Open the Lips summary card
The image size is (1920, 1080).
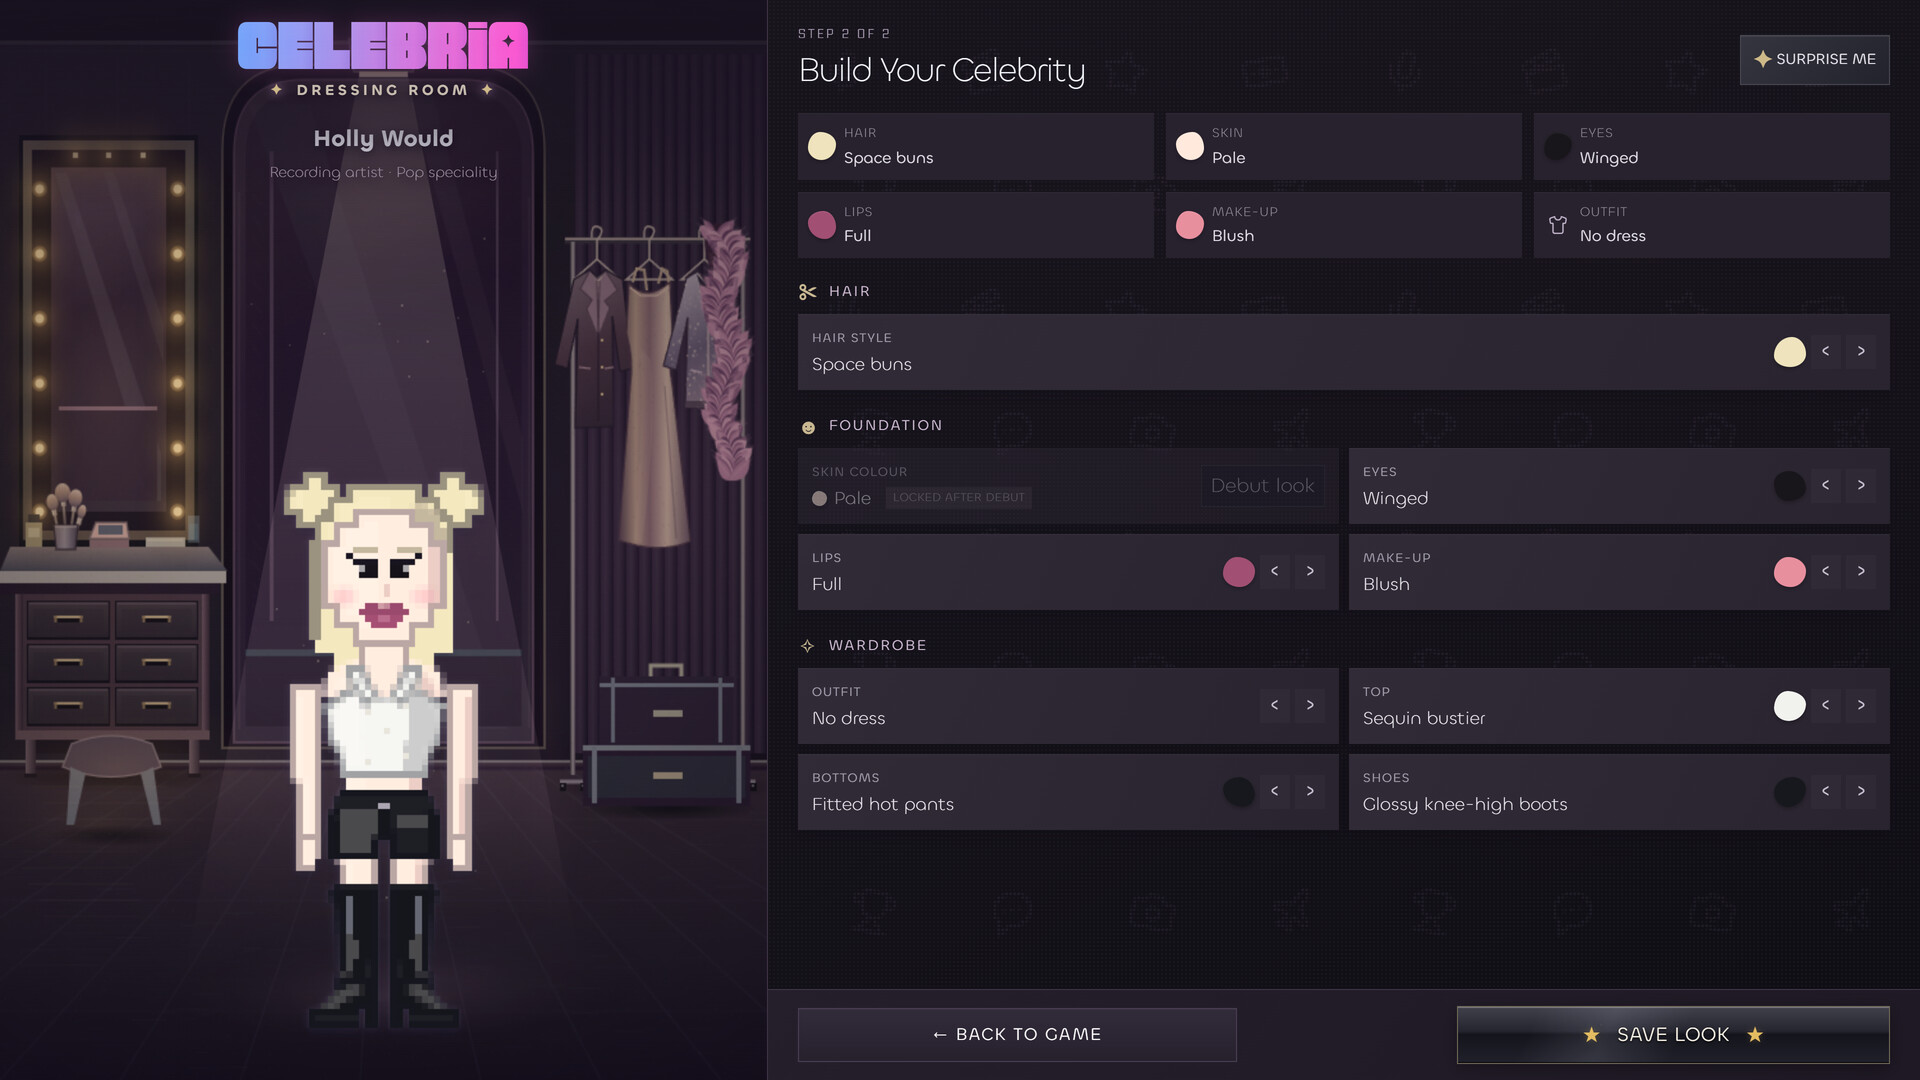pos(975,225)
